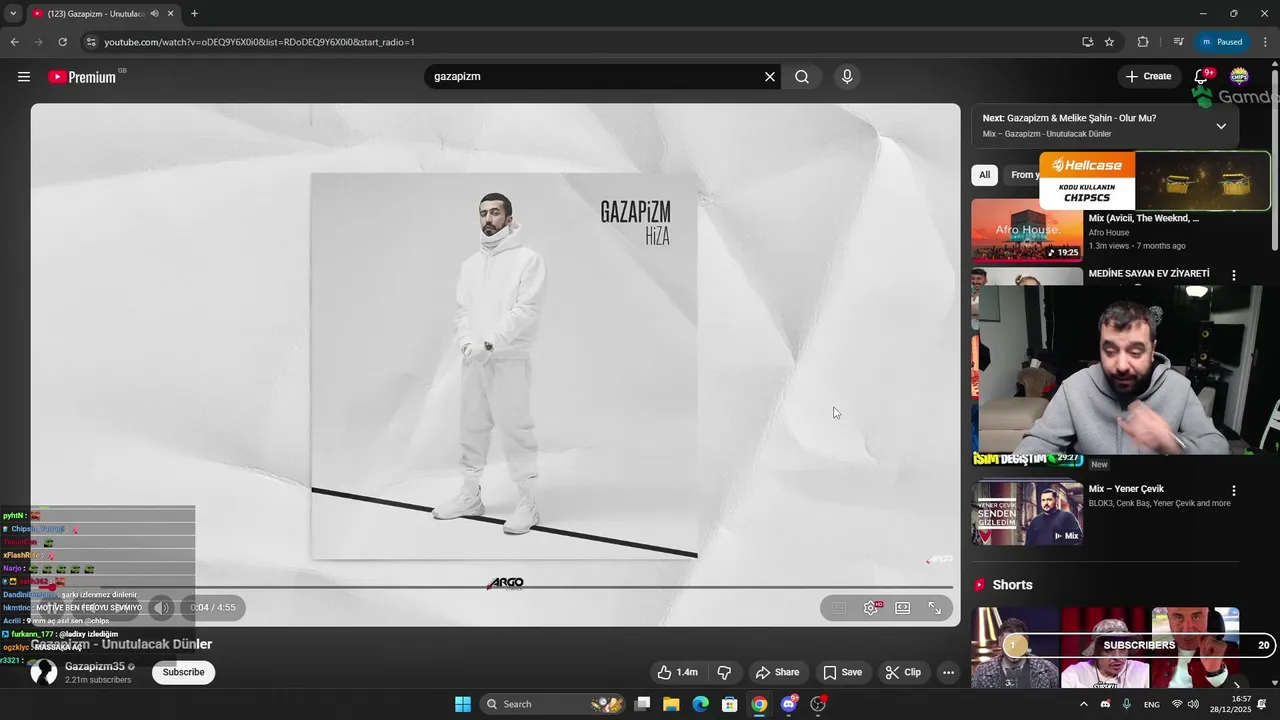Open a new browser tab
The image size is (1280, 720).
194,14
